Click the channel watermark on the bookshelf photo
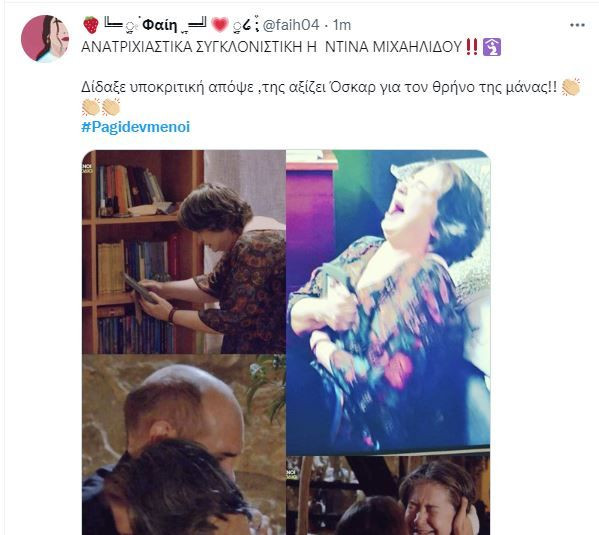599x535 pixels. (87, 169)
